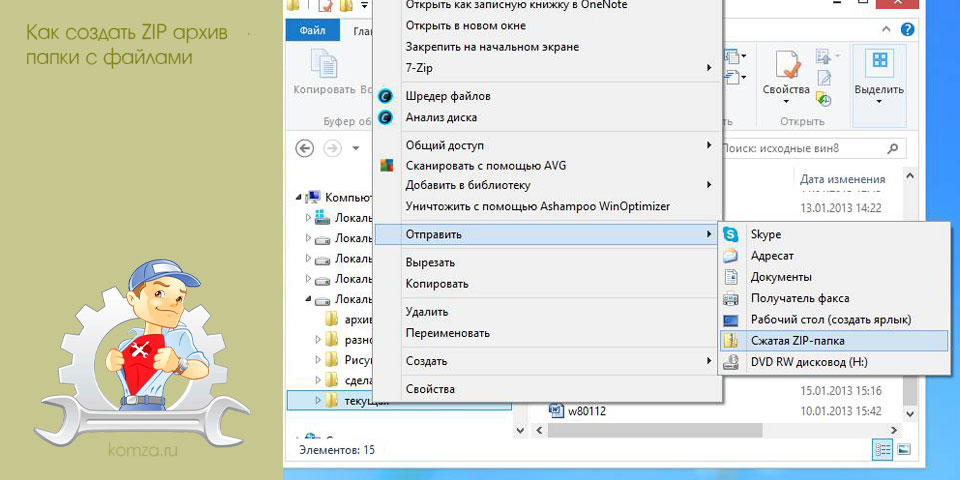Switch to details view icon in status bar

pos(882,450)
